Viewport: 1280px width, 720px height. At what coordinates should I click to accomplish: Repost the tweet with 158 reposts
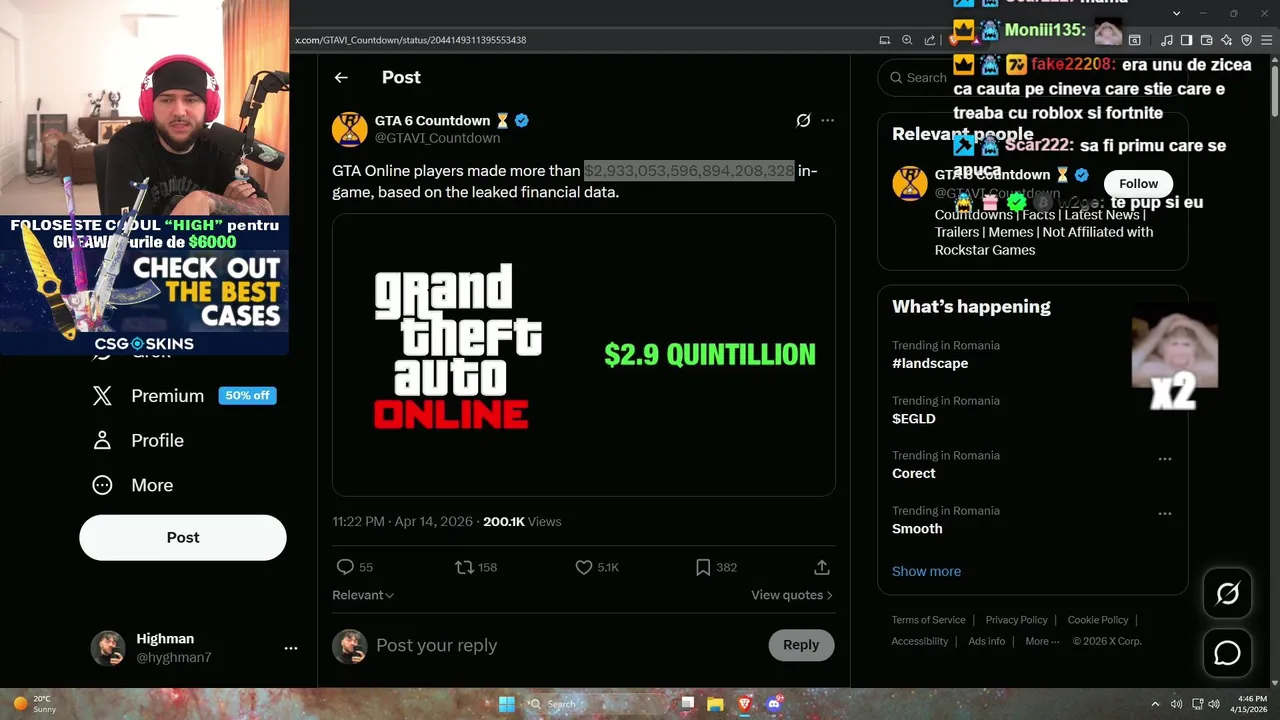(464, 567)
